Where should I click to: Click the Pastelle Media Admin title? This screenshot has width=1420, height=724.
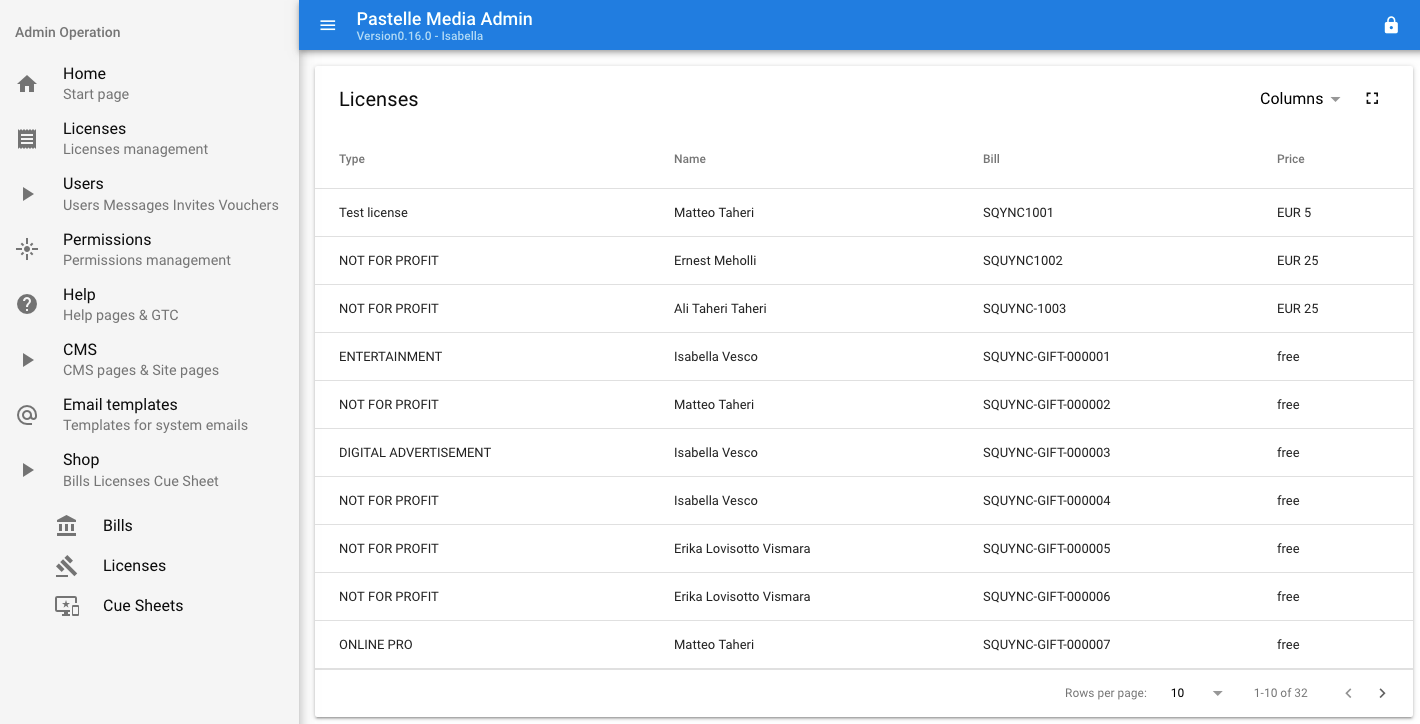click(444, 19)
